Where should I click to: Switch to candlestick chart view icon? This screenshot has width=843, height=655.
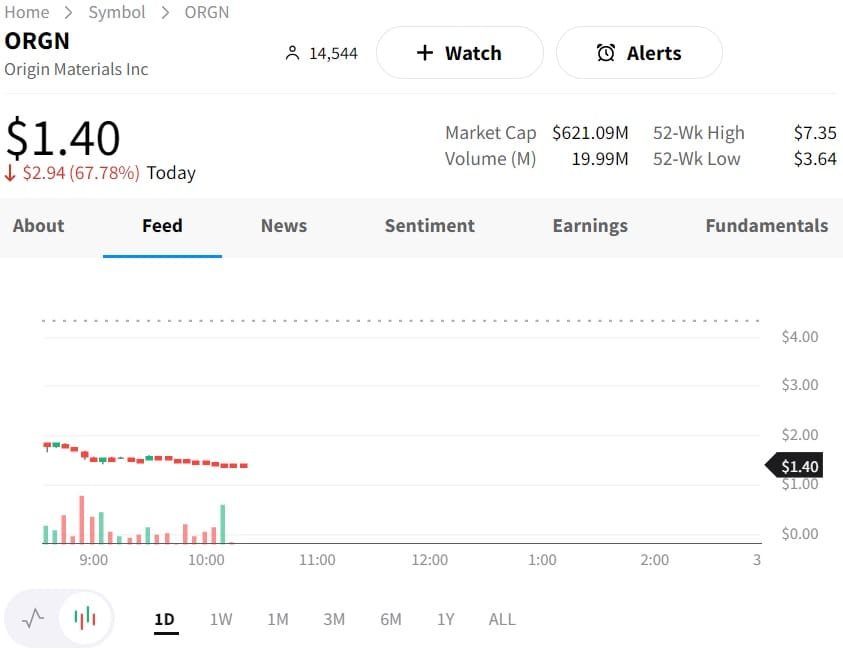tap(86, 618)
